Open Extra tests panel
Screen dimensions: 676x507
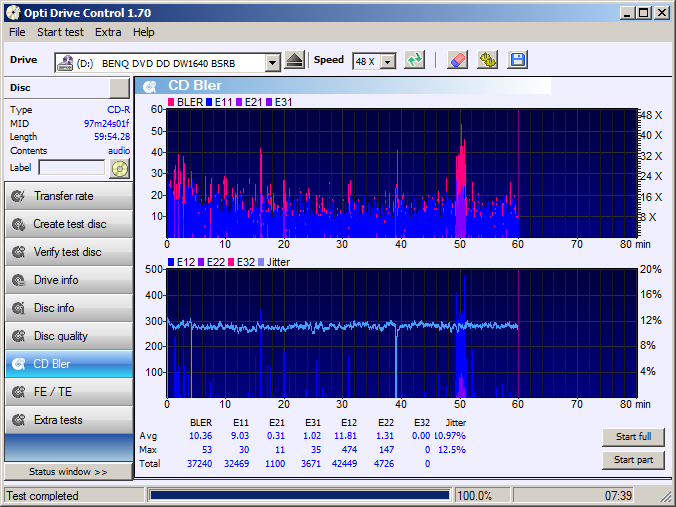[69, 420]
